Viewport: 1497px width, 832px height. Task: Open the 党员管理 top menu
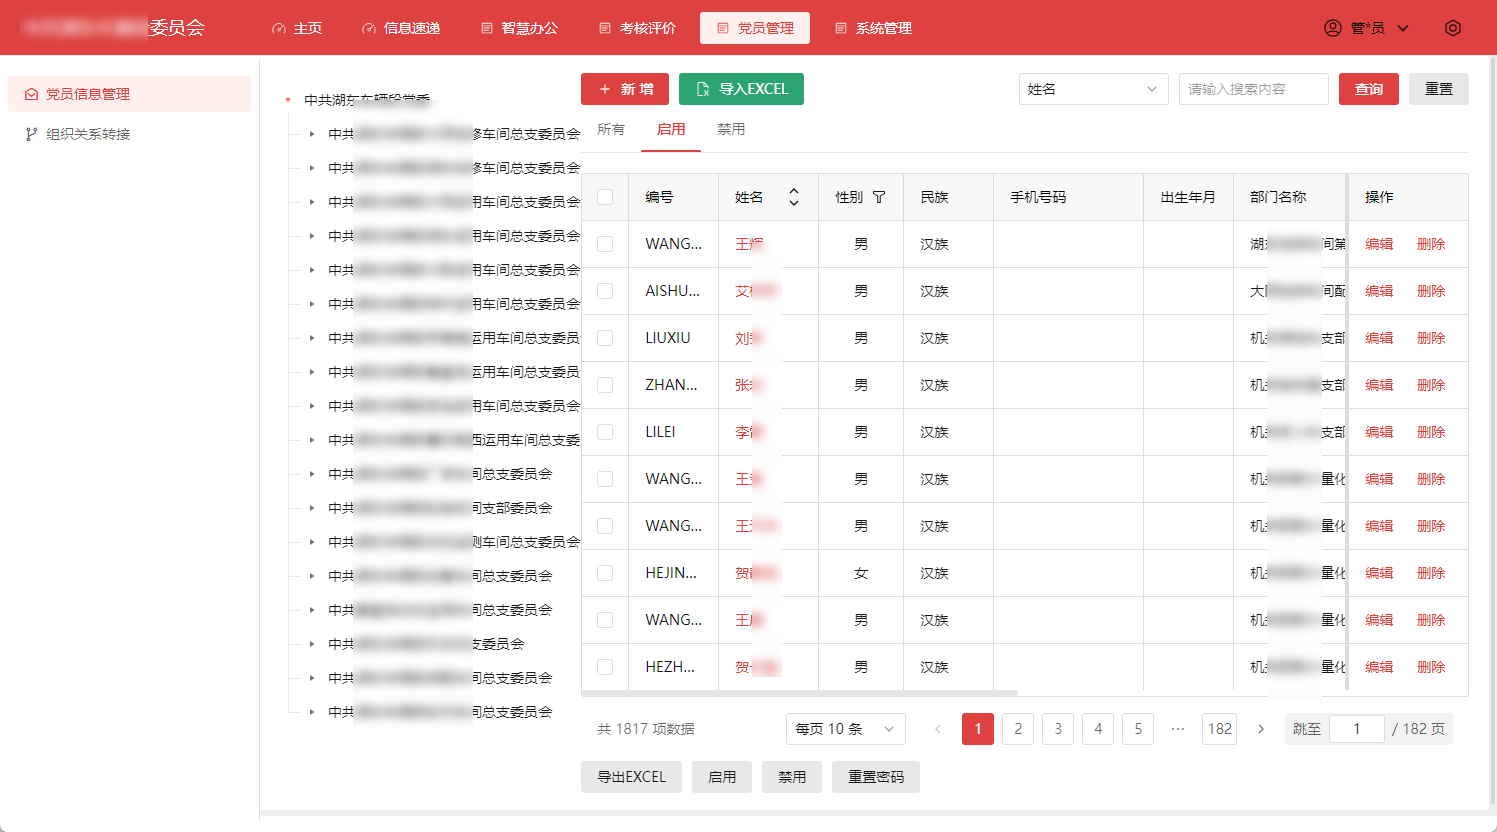click(x=755, y=28)
